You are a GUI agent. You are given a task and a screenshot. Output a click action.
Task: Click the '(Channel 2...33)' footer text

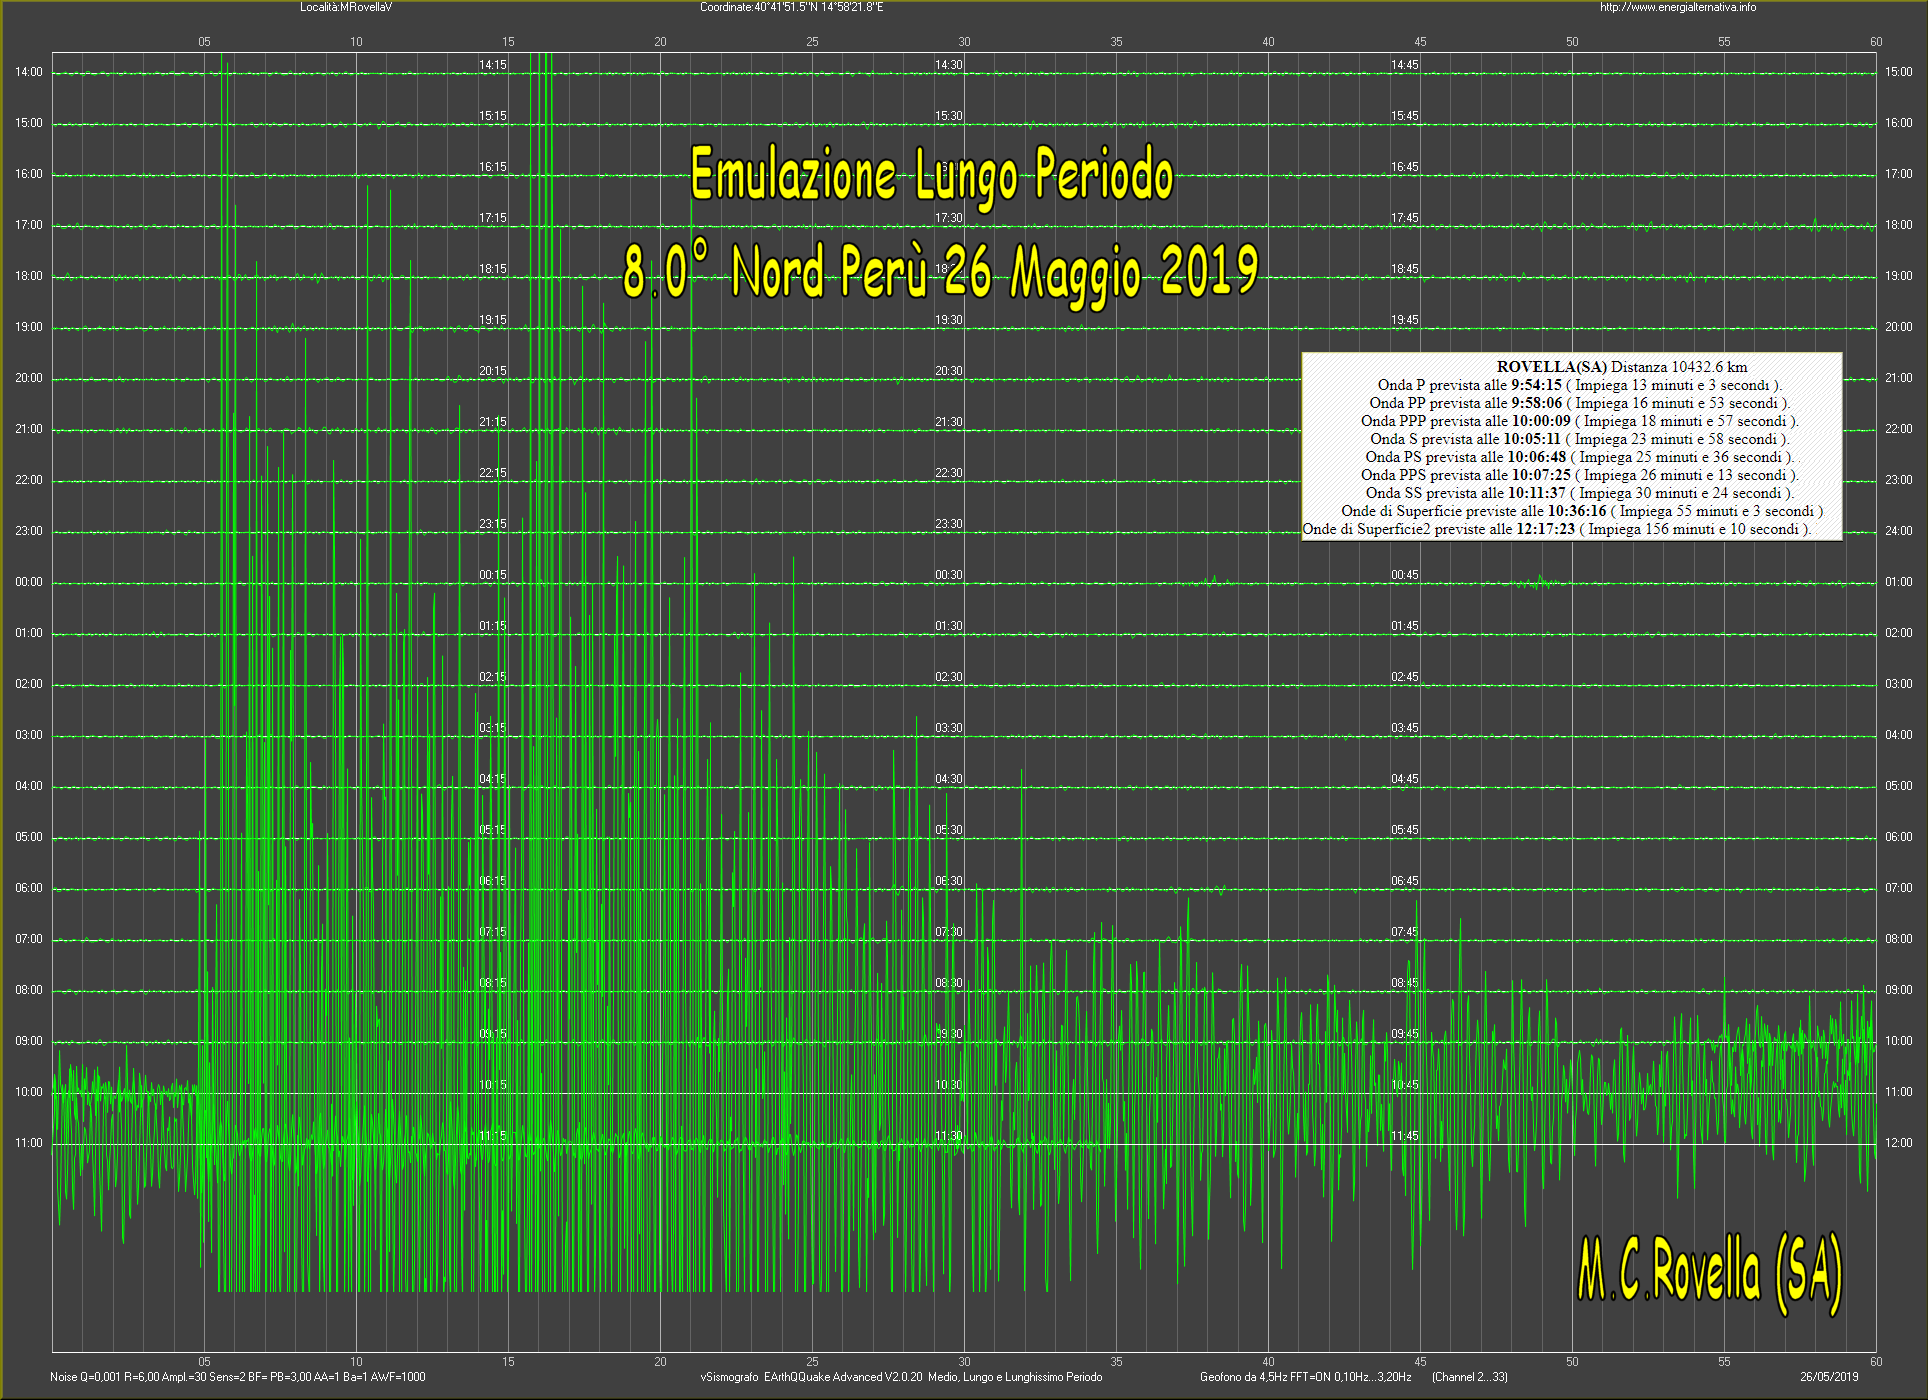click(x=1470, y=1377)
